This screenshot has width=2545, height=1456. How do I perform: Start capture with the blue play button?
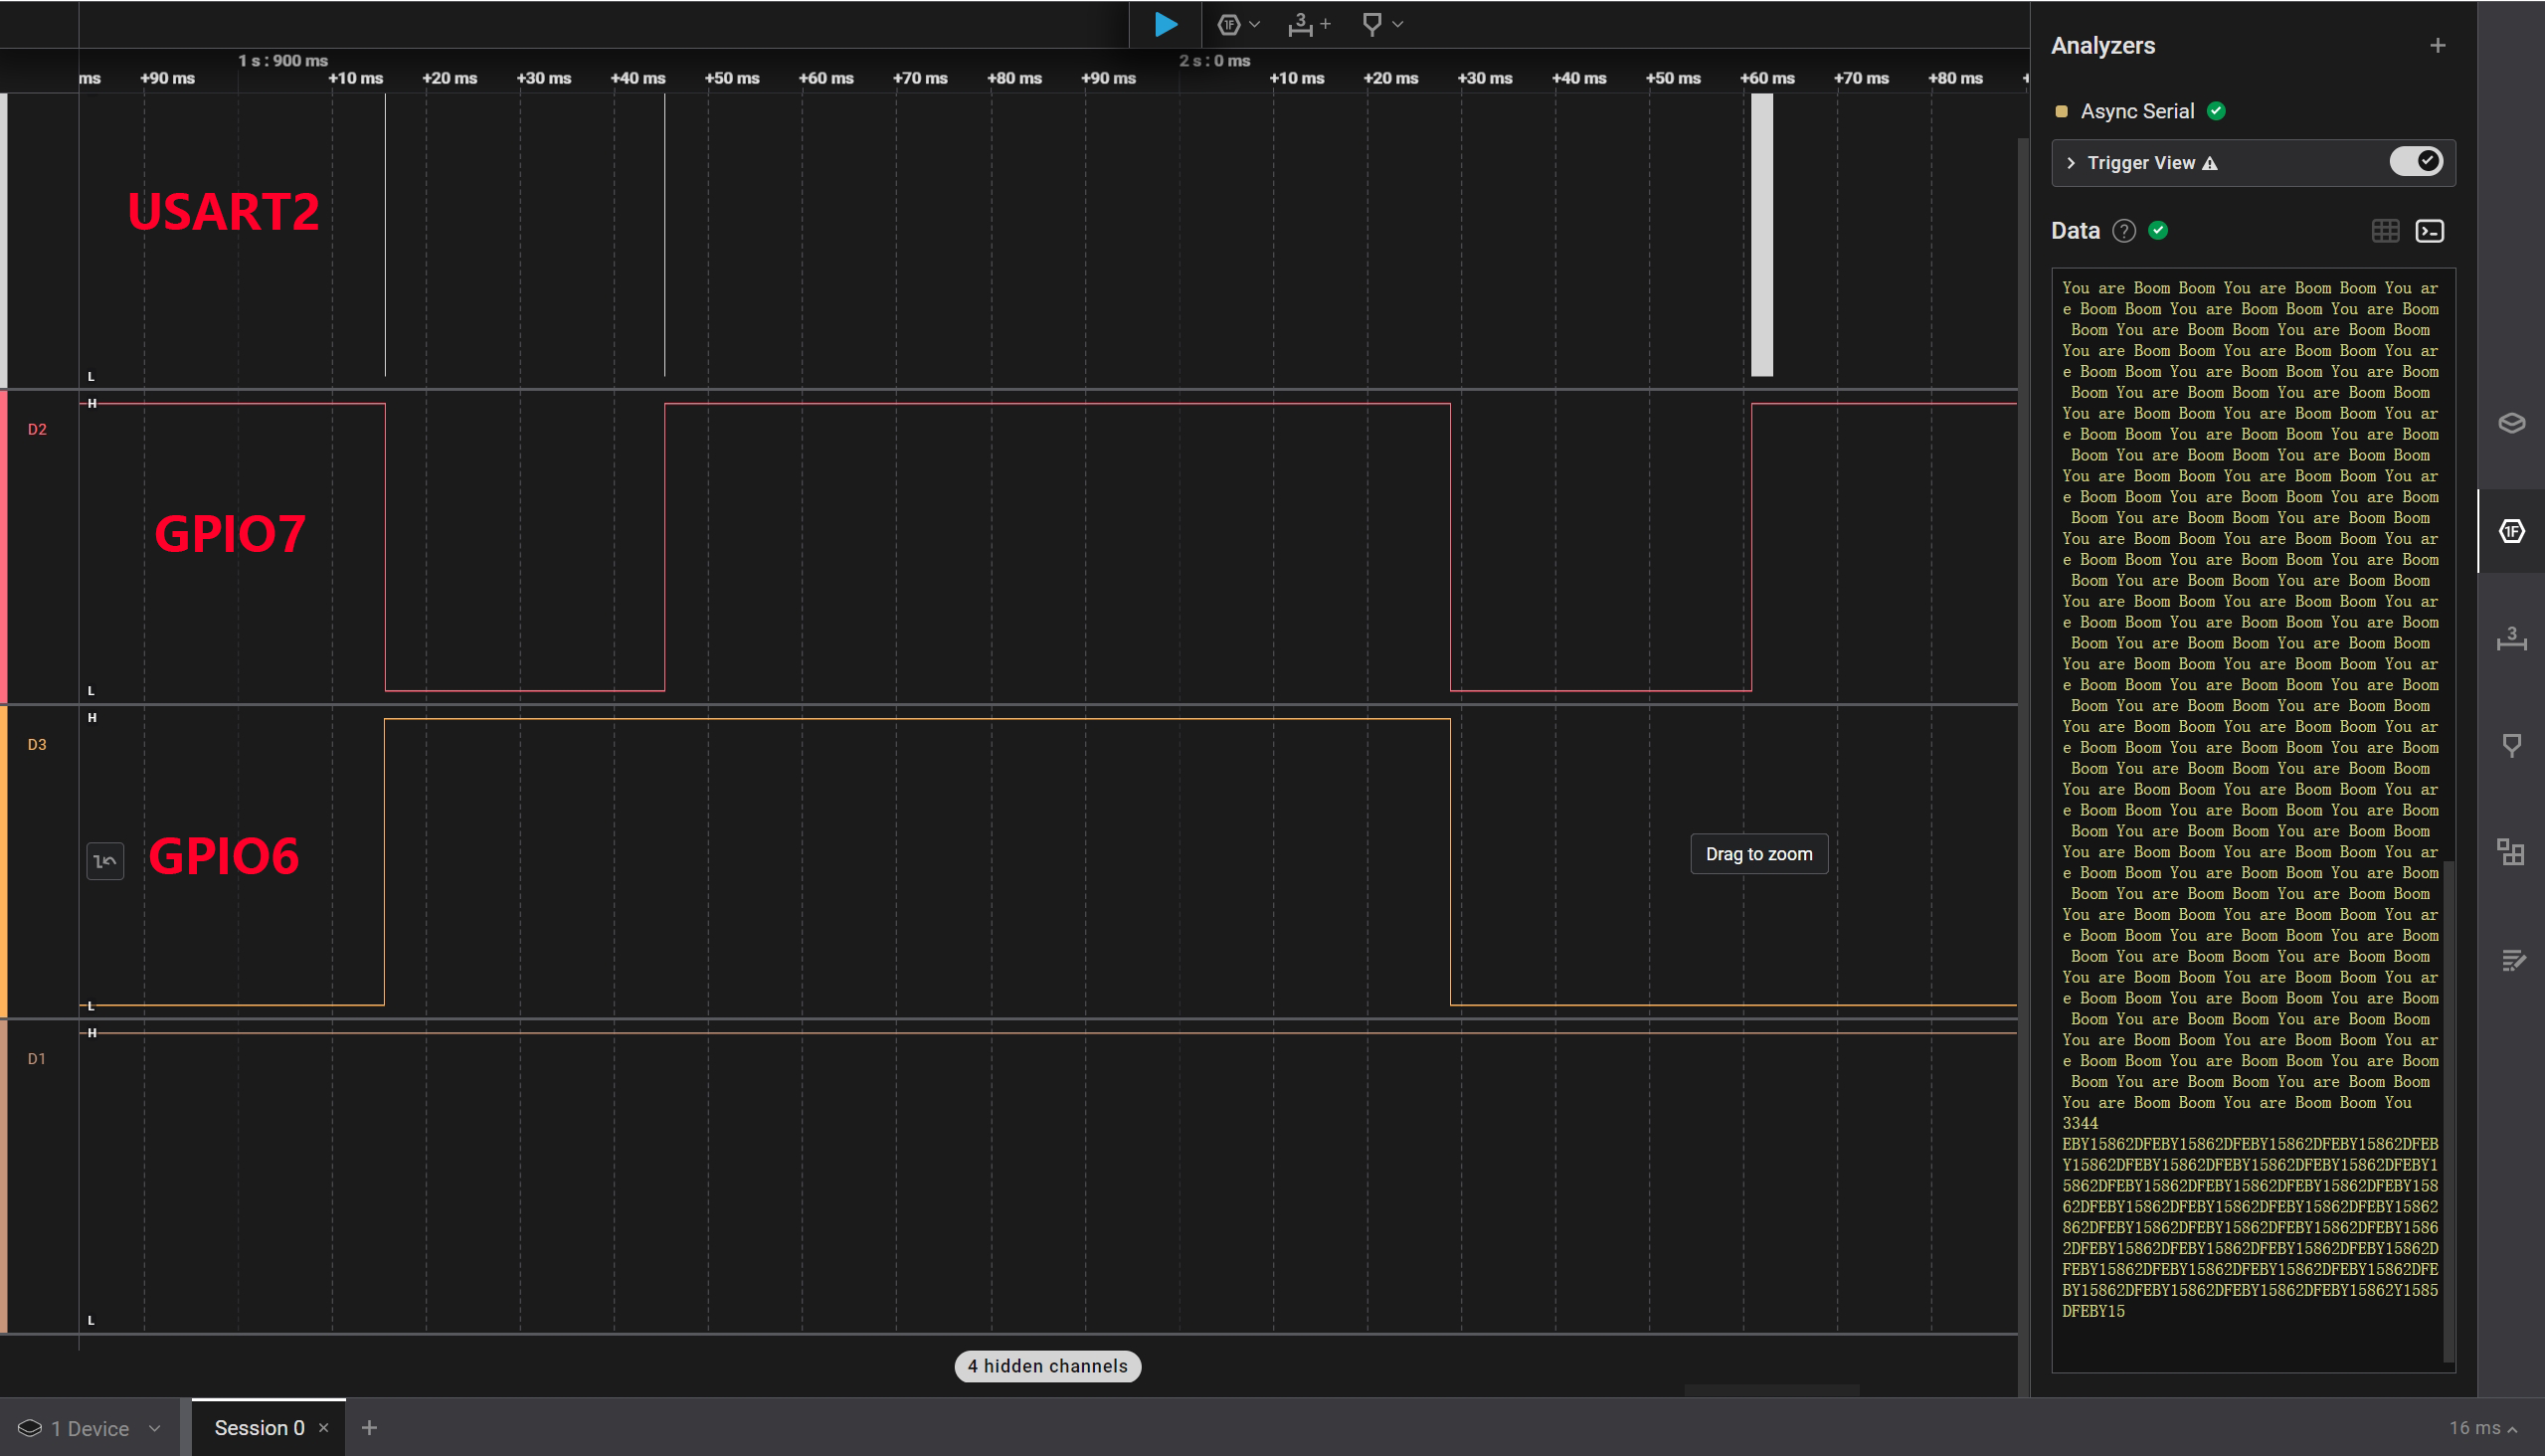[1165, 24]
